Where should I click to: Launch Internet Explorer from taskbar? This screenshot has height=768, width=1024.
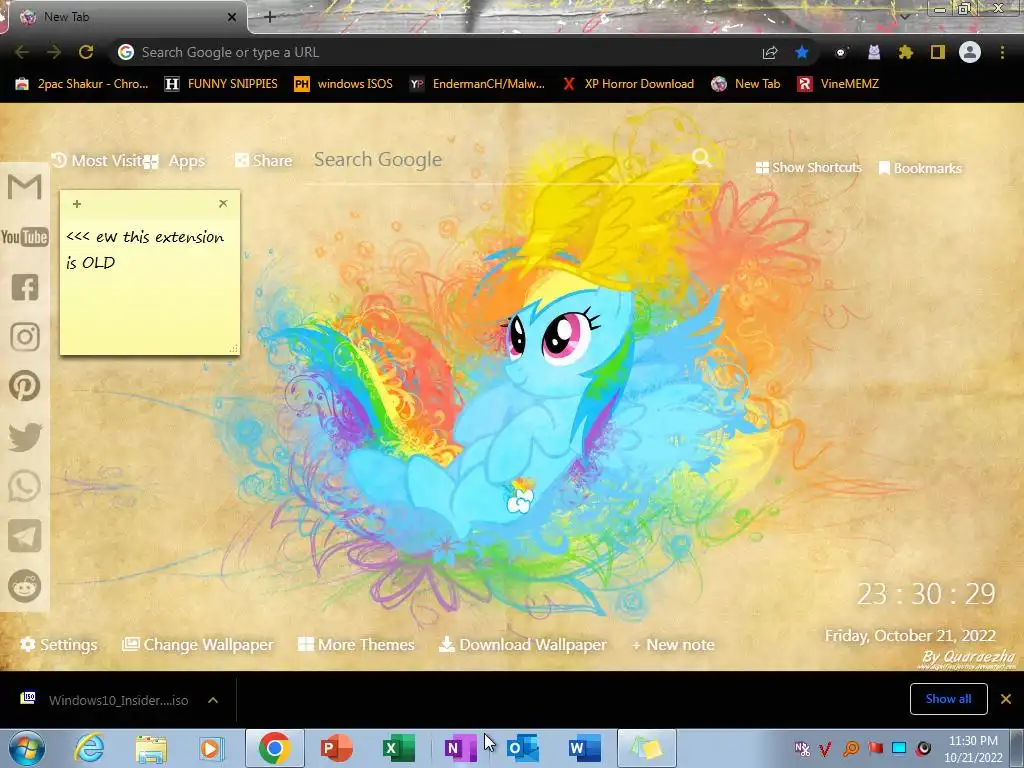click(89, 748)
